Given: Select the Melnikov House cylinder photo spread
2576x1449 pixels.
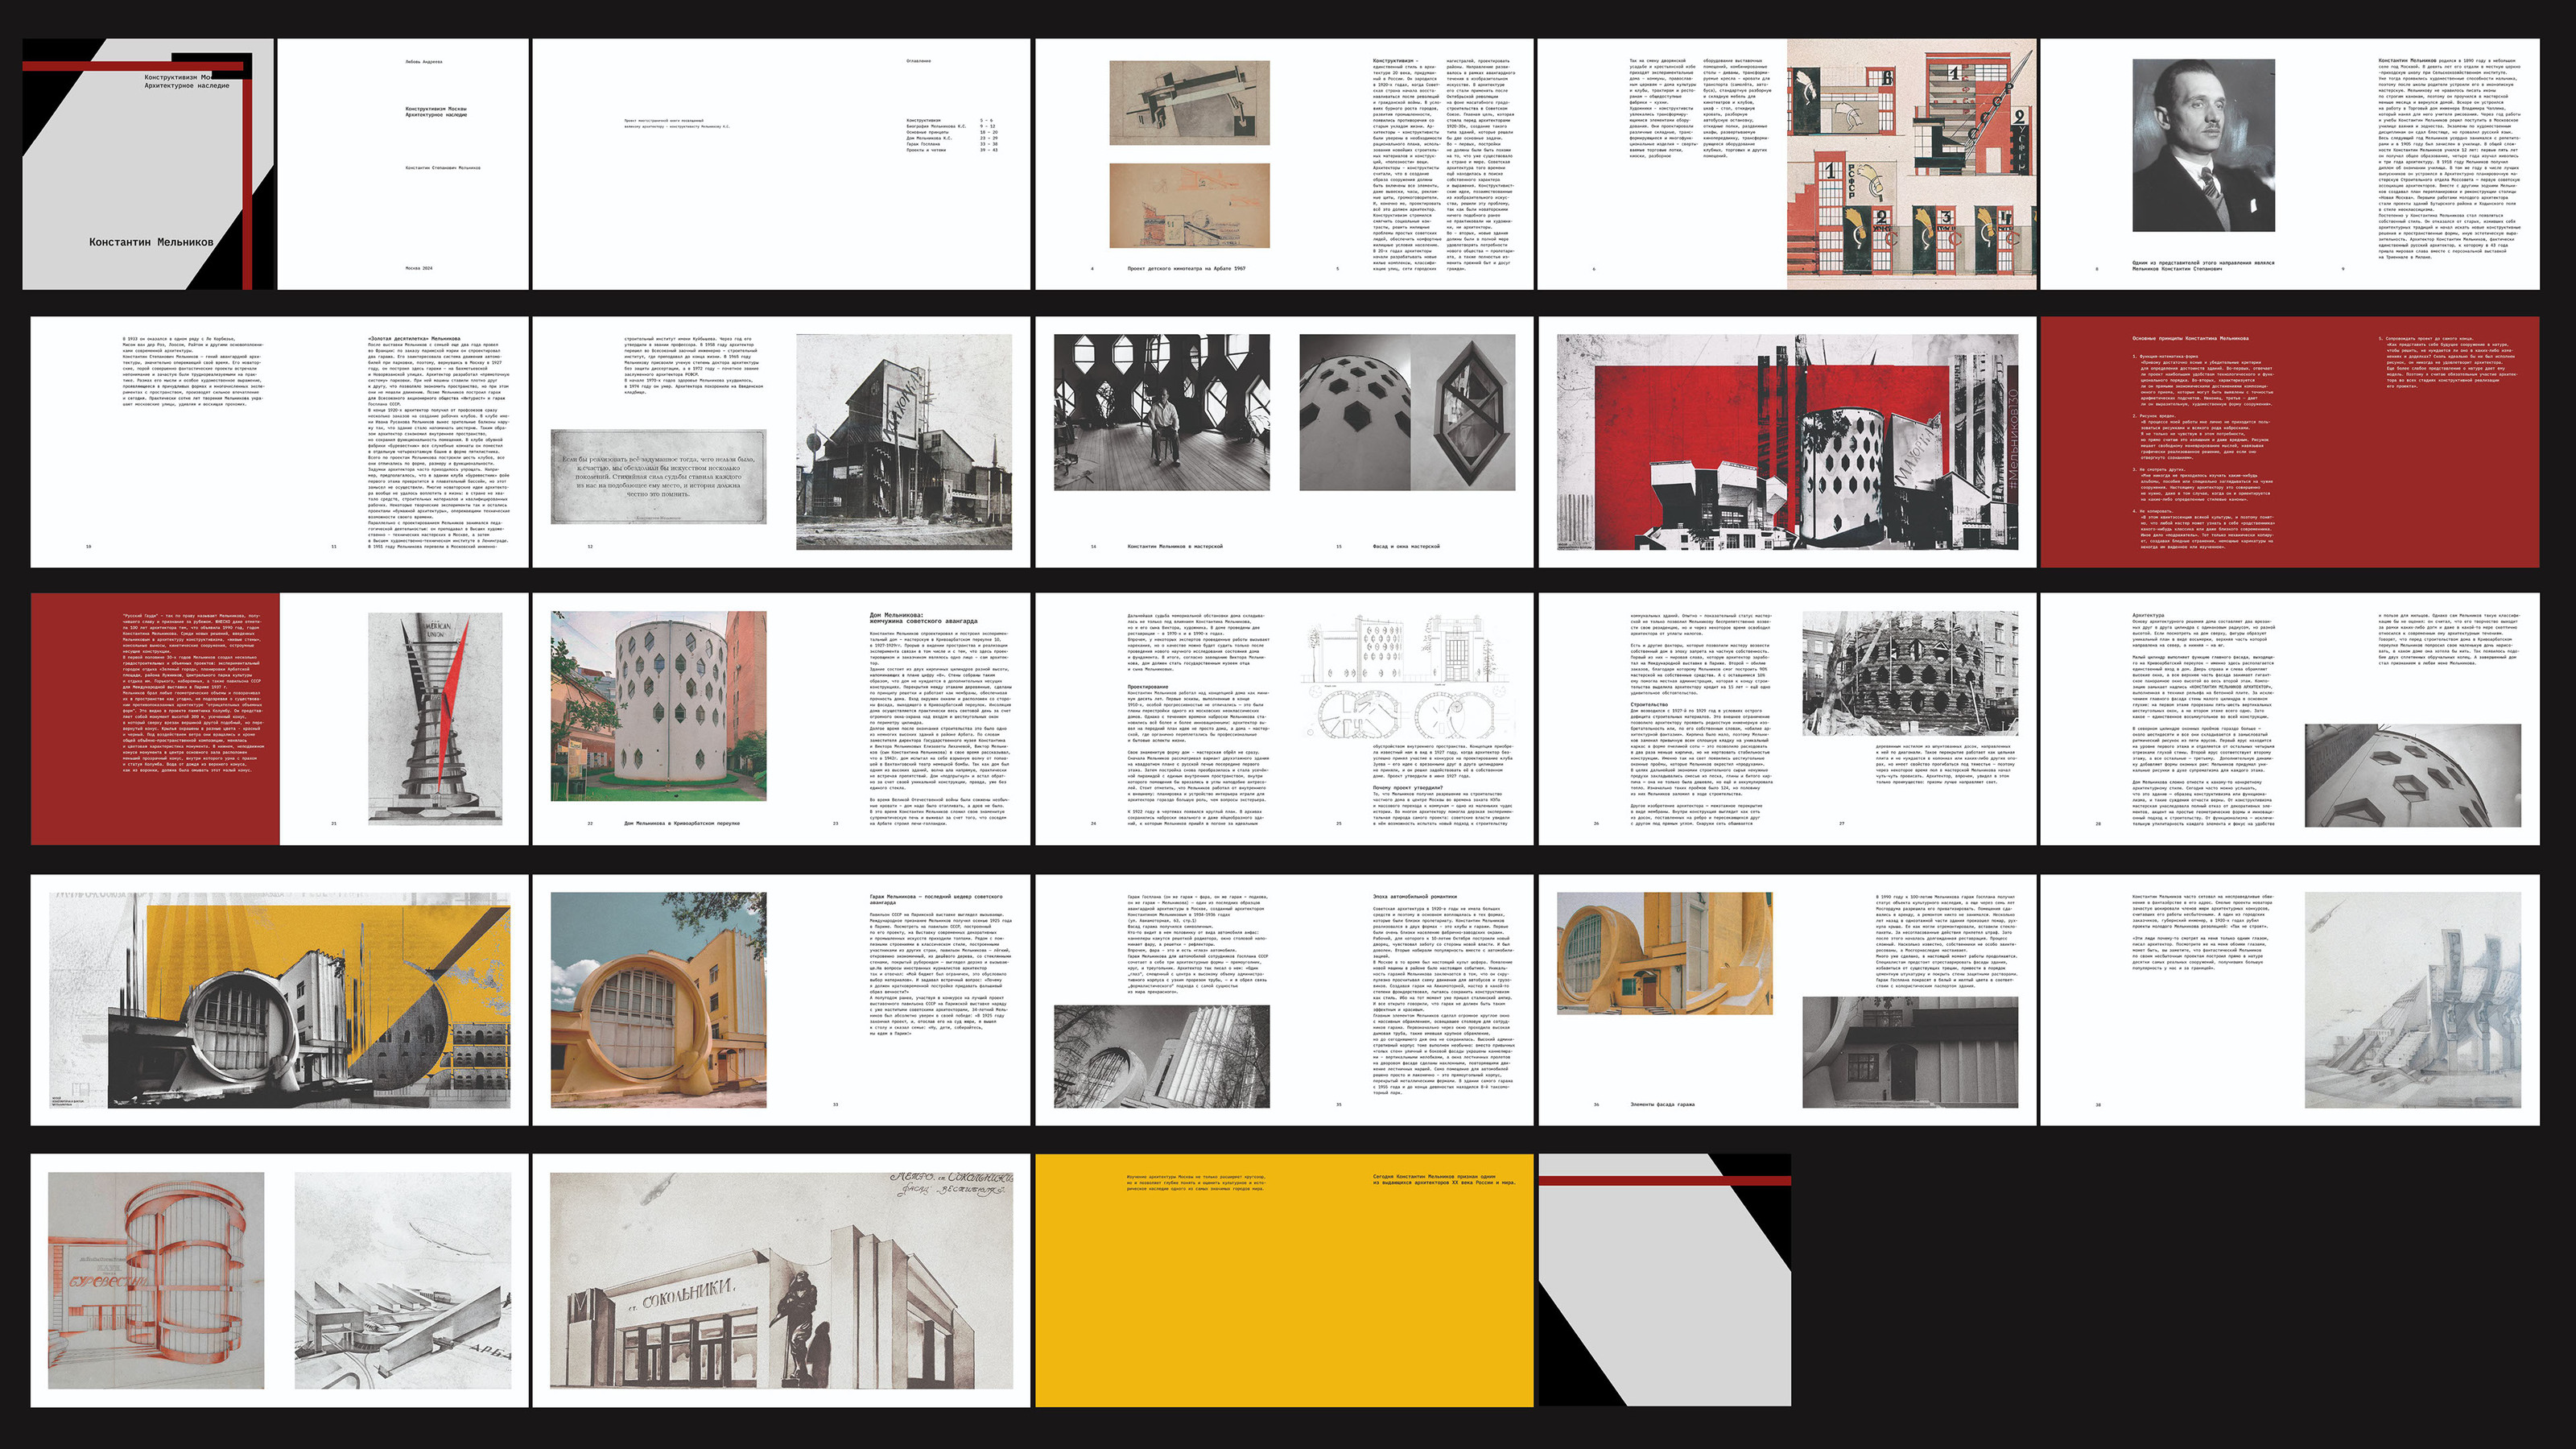Looking at the screenshot, I should (x=659, y=705).
